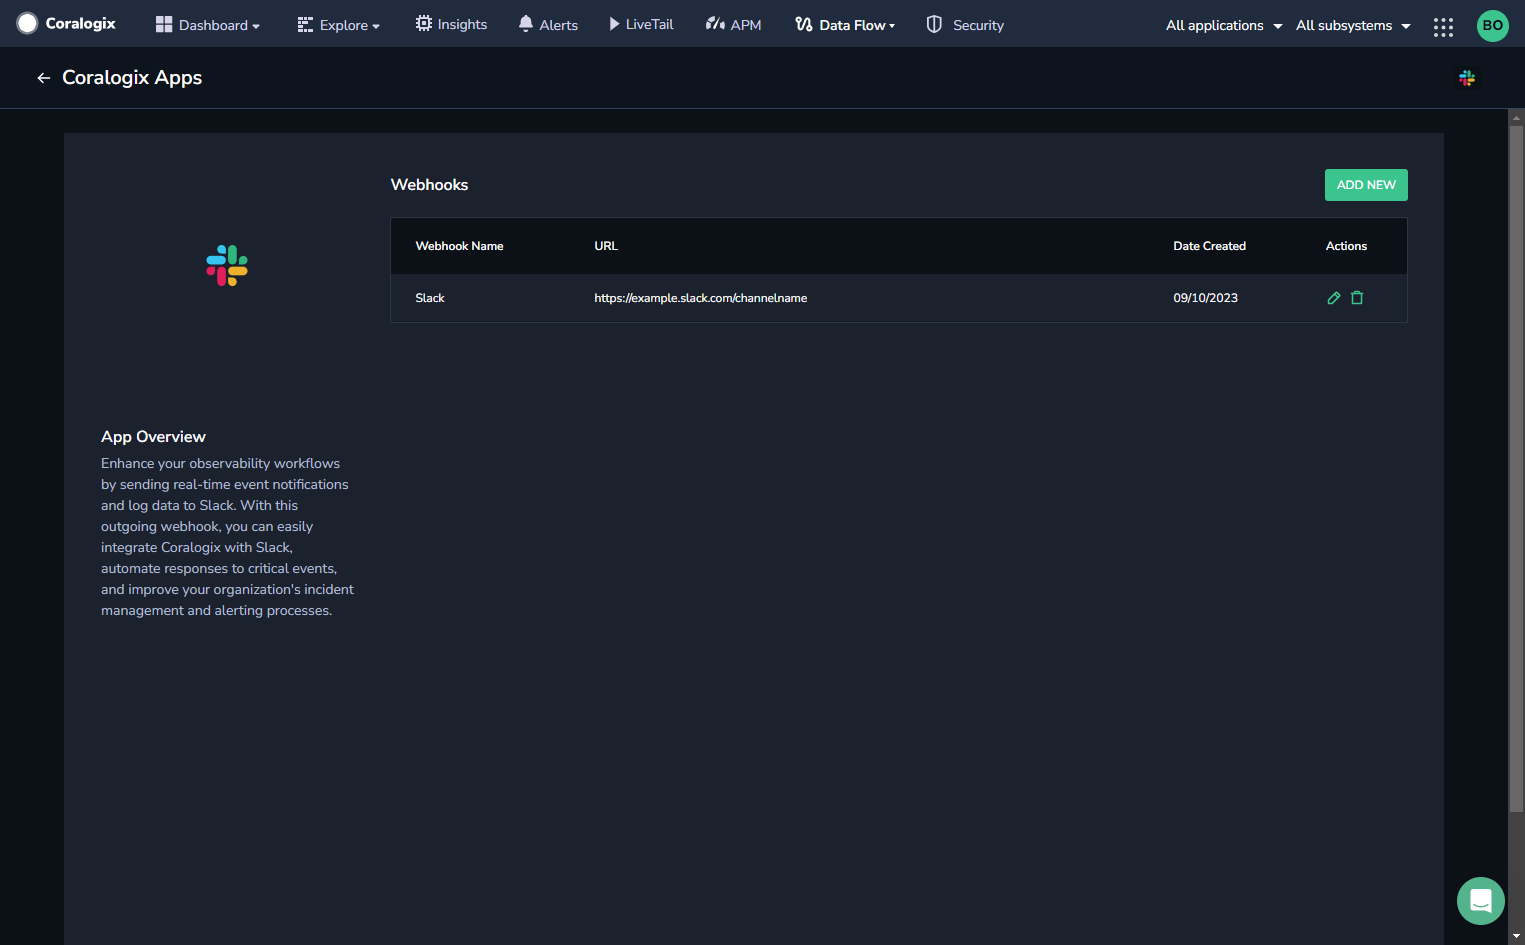Click the https://example.slack.com/channelname URL

(700, 298)
